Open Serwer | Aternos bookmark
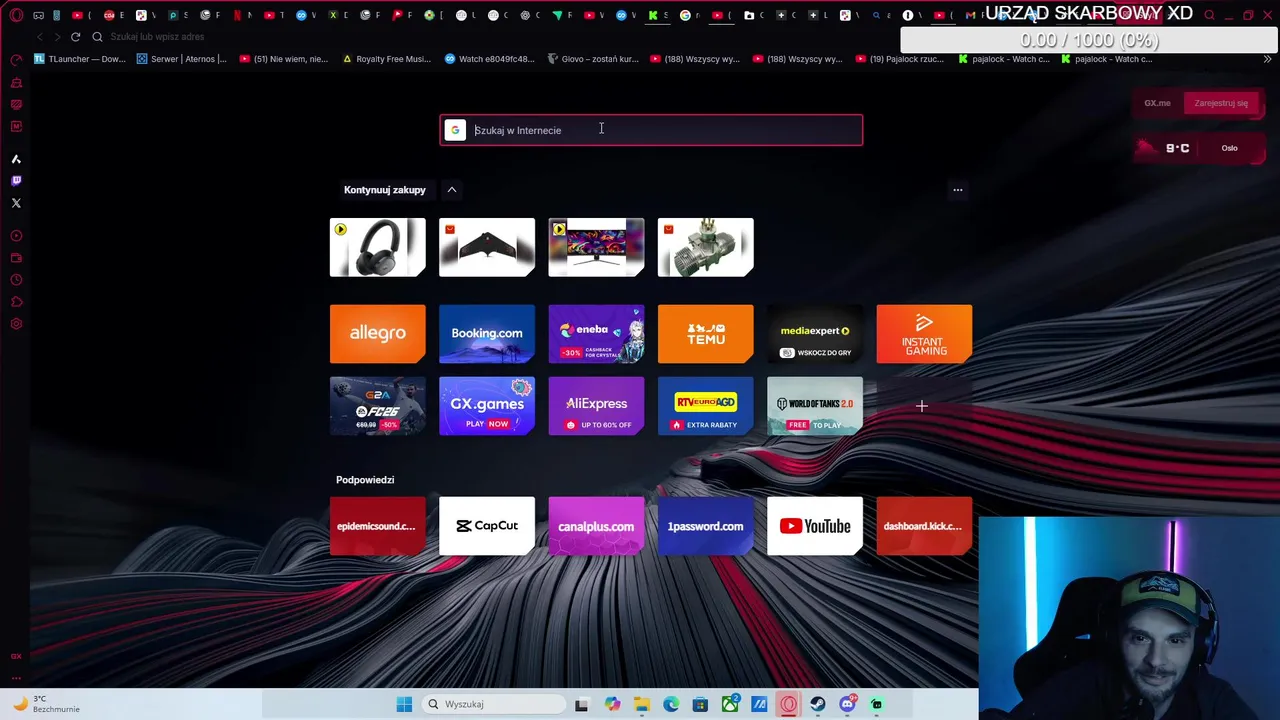 click(x=181, y=59)
